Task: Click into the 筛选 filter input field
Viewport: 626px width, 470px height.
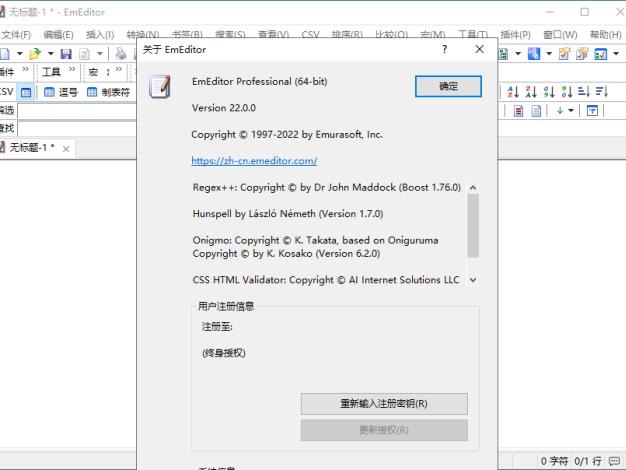Action: (77, 111)
